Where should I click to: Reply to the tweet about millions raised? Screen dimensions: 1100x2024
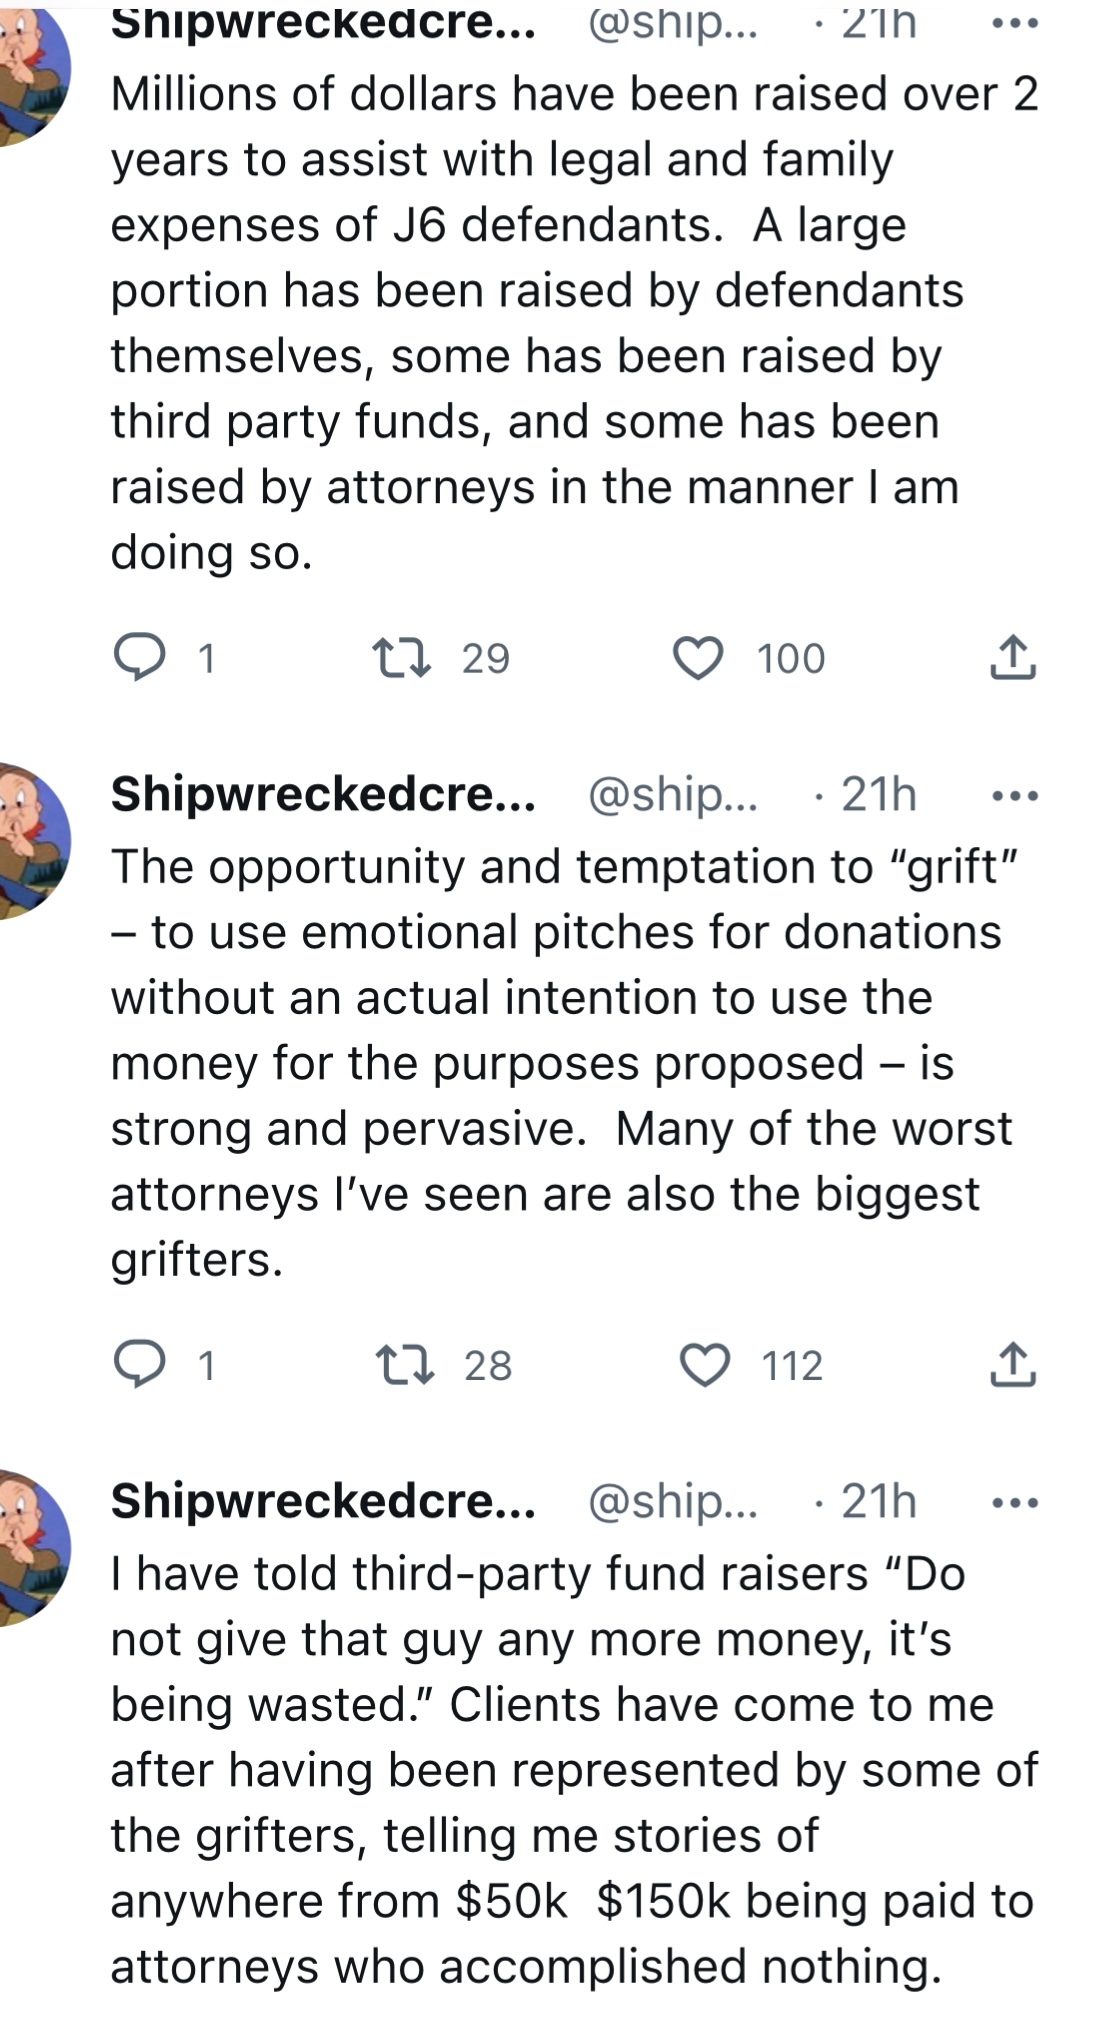[139, 658]
